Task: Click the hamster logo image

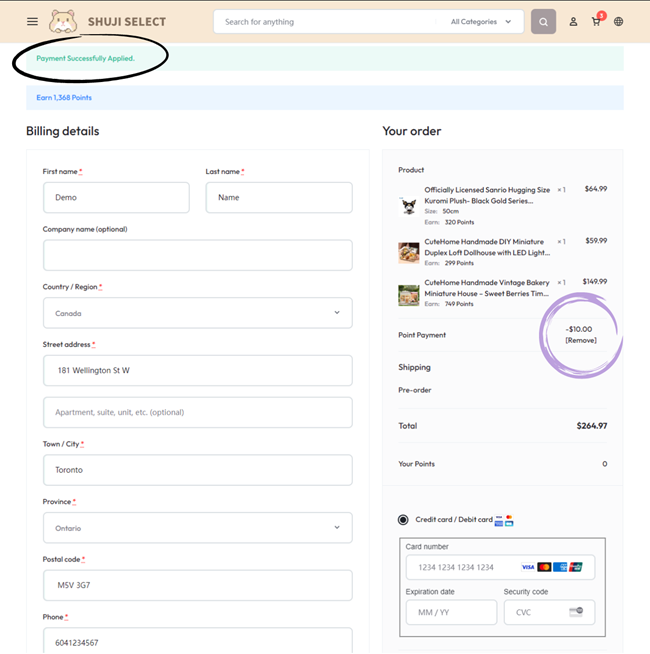Action: pyautogui.click(x=63, y=22)
